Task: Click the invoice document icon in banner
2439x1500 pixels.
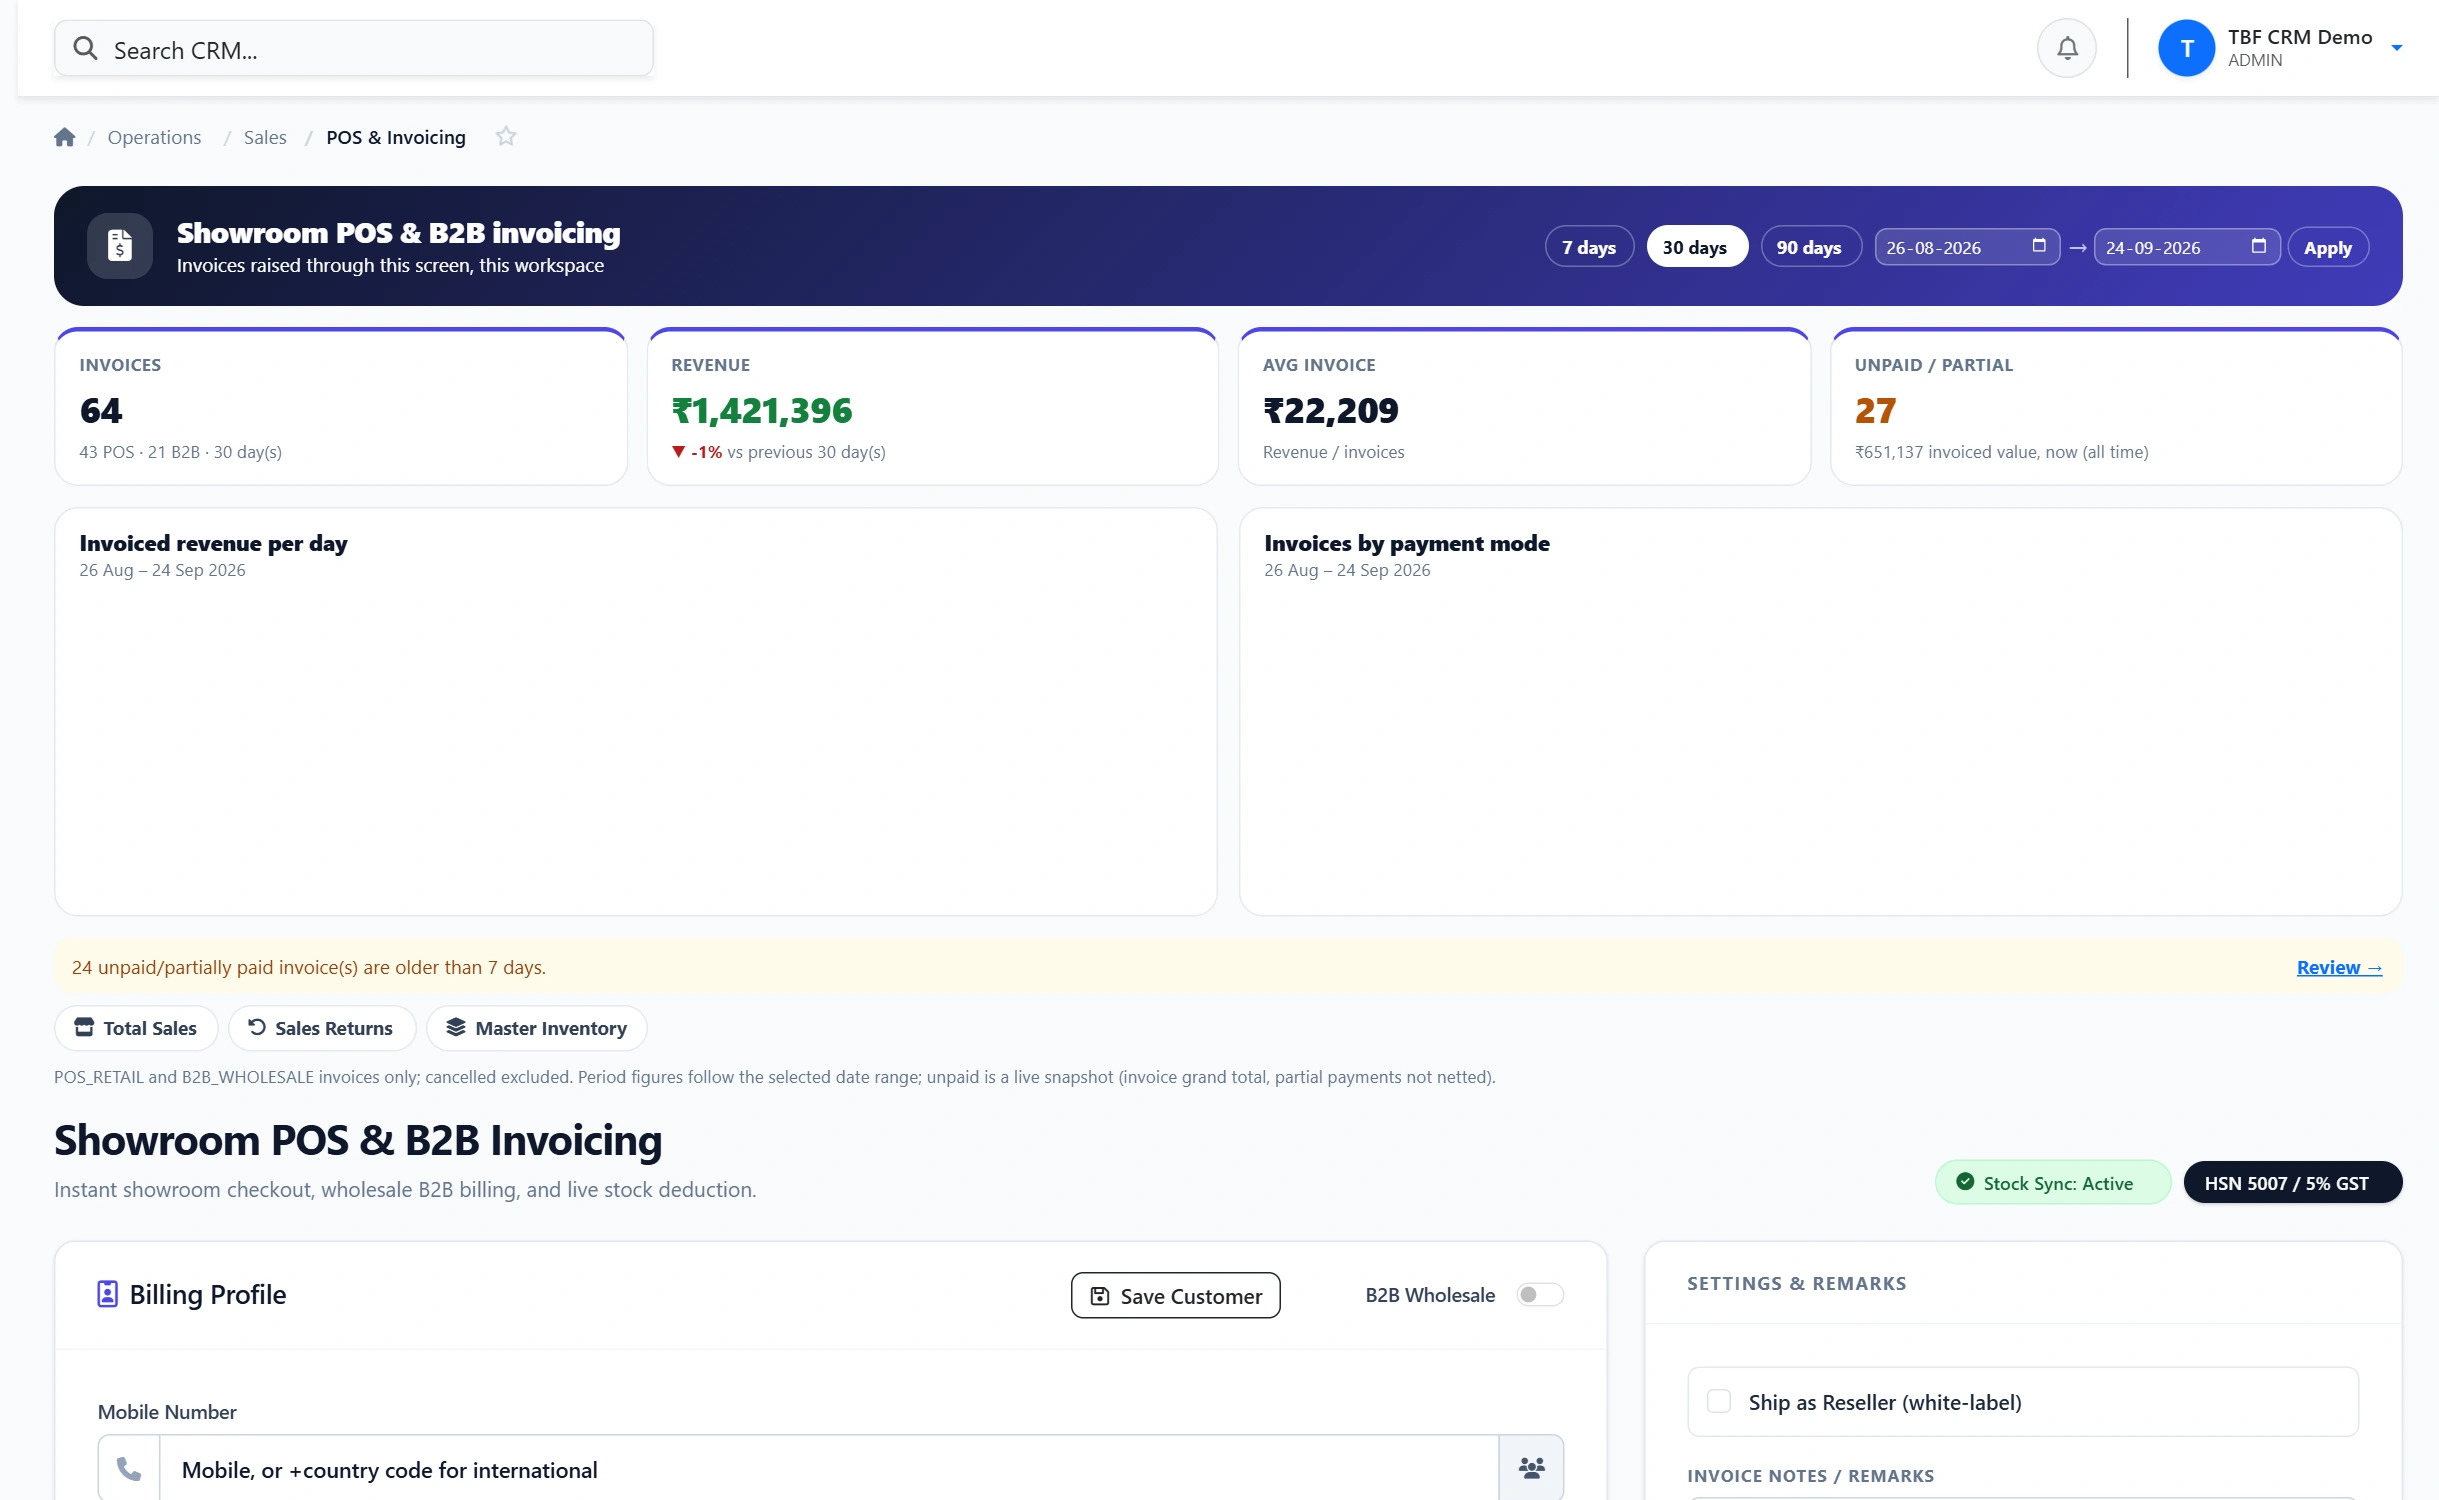Action: click(120, 245)
